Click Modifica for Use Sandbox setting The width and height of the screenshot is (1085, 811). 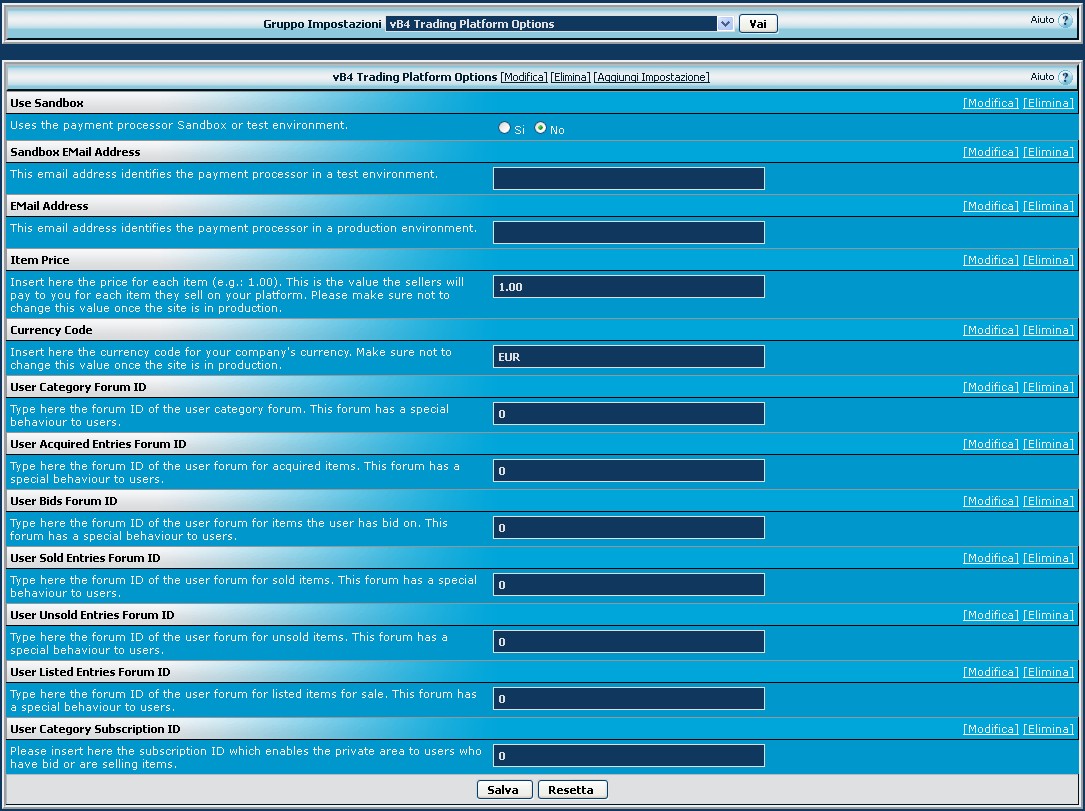tap(990, 103)
